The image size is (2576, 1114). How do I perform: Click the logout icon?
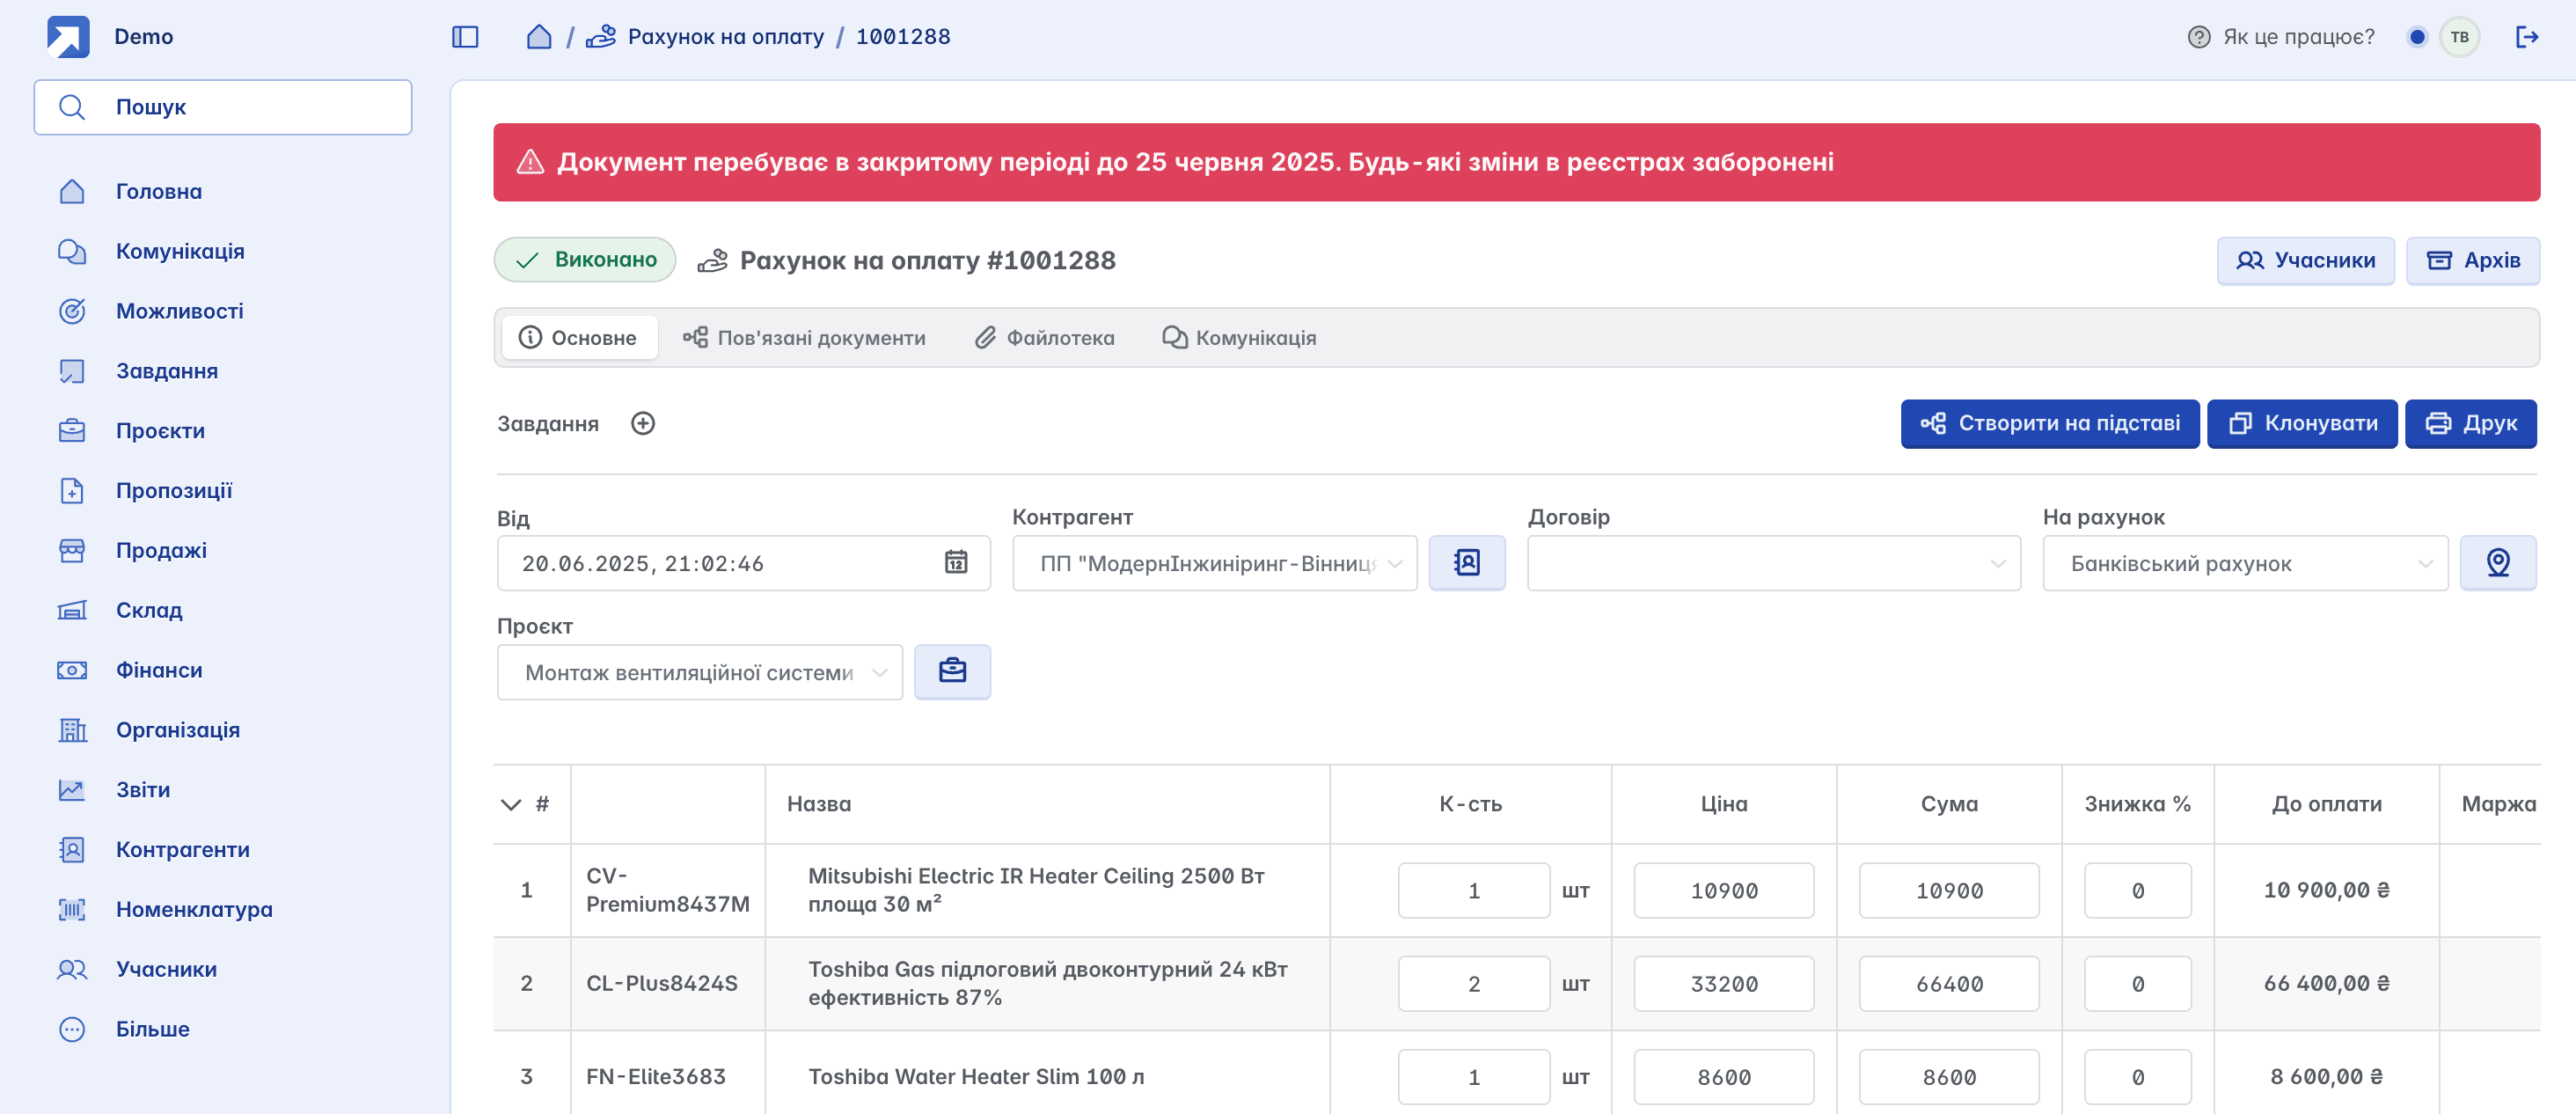coord(2526,37)
